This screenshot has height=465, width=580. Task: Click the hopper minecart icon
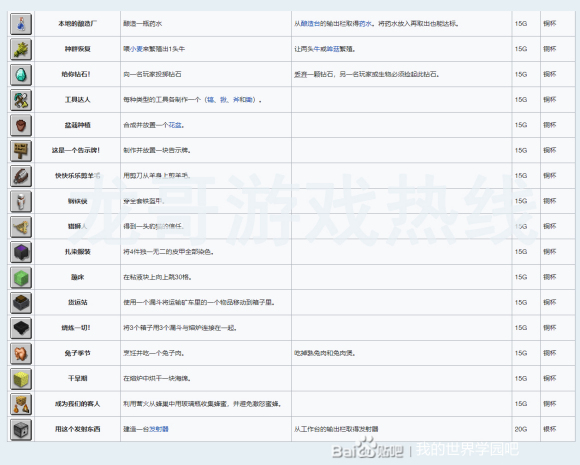pos(21,303)
